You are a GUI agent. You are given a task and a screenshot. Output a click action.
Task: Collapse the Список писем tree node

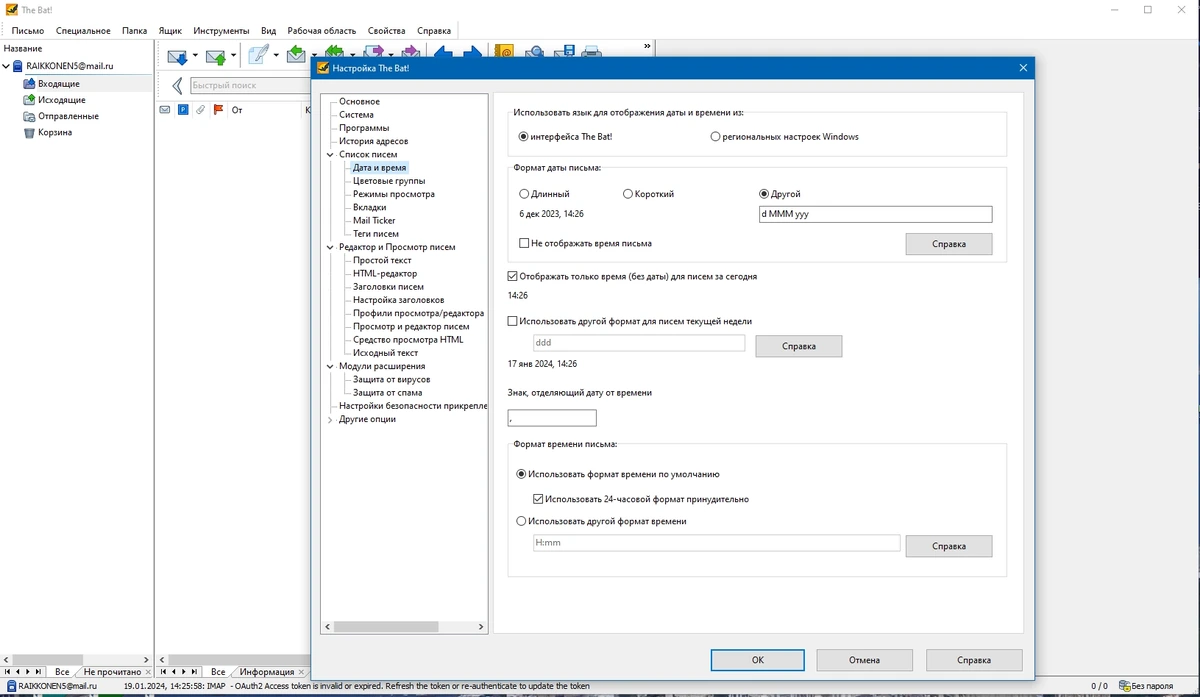tap(330, 155)
